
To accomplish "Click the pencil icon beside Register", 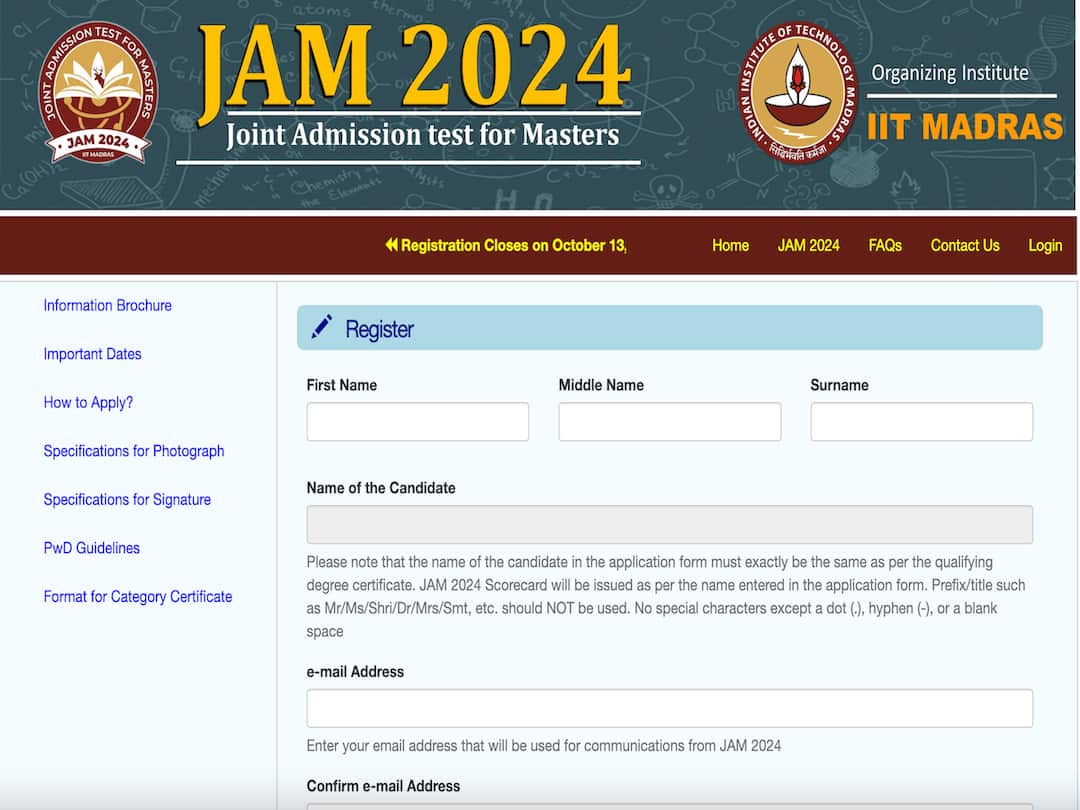I will [322, 328].
